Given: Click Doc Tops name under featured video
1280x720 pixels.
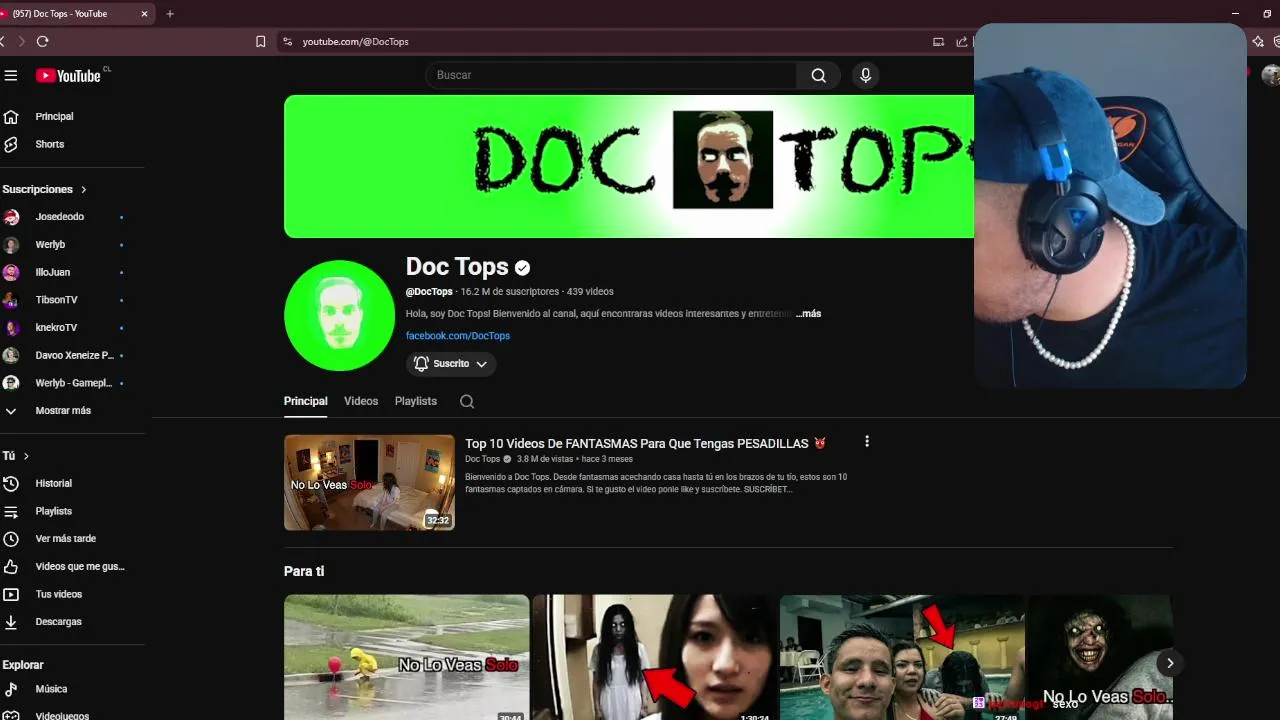Looking at the screenshot, I should 482,459.
